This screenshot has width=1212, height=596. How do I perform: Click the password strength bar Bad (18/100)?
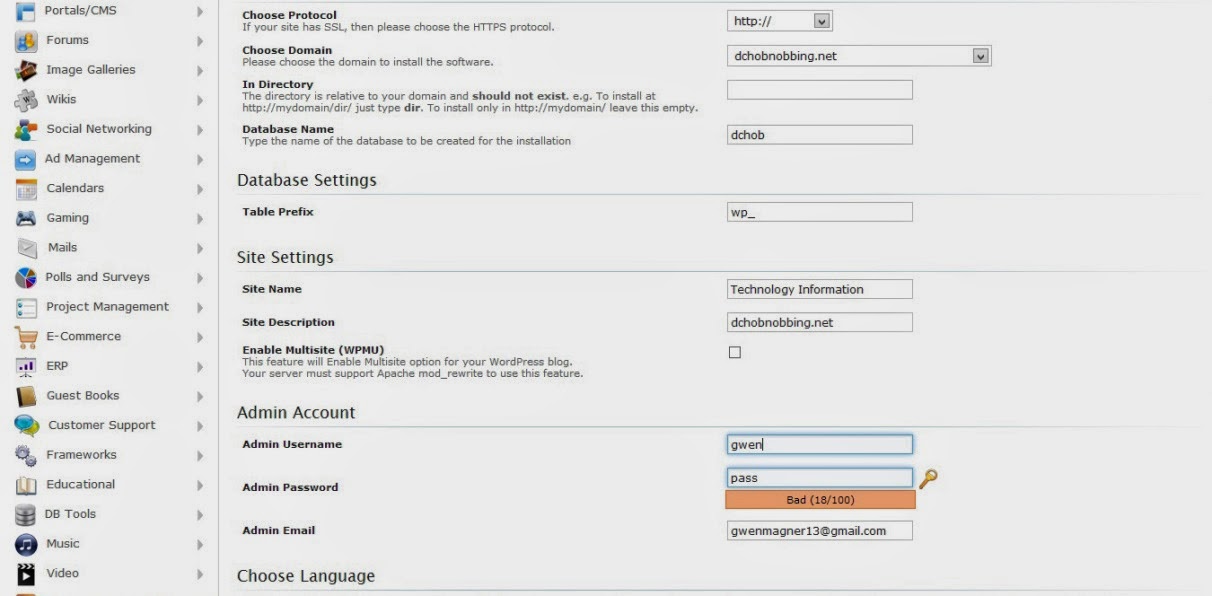[820, 500]
